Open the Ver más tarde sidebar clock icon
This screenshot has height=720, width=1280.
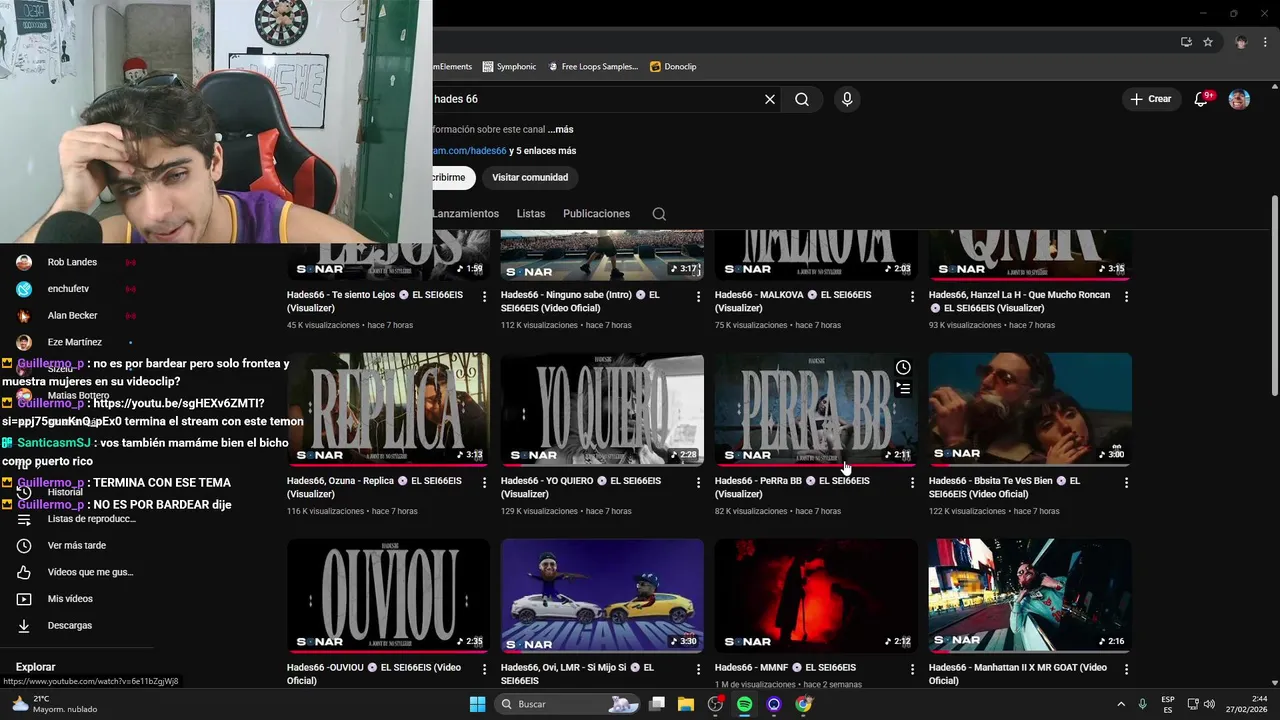pyautogui.click(x=24, y=546)
